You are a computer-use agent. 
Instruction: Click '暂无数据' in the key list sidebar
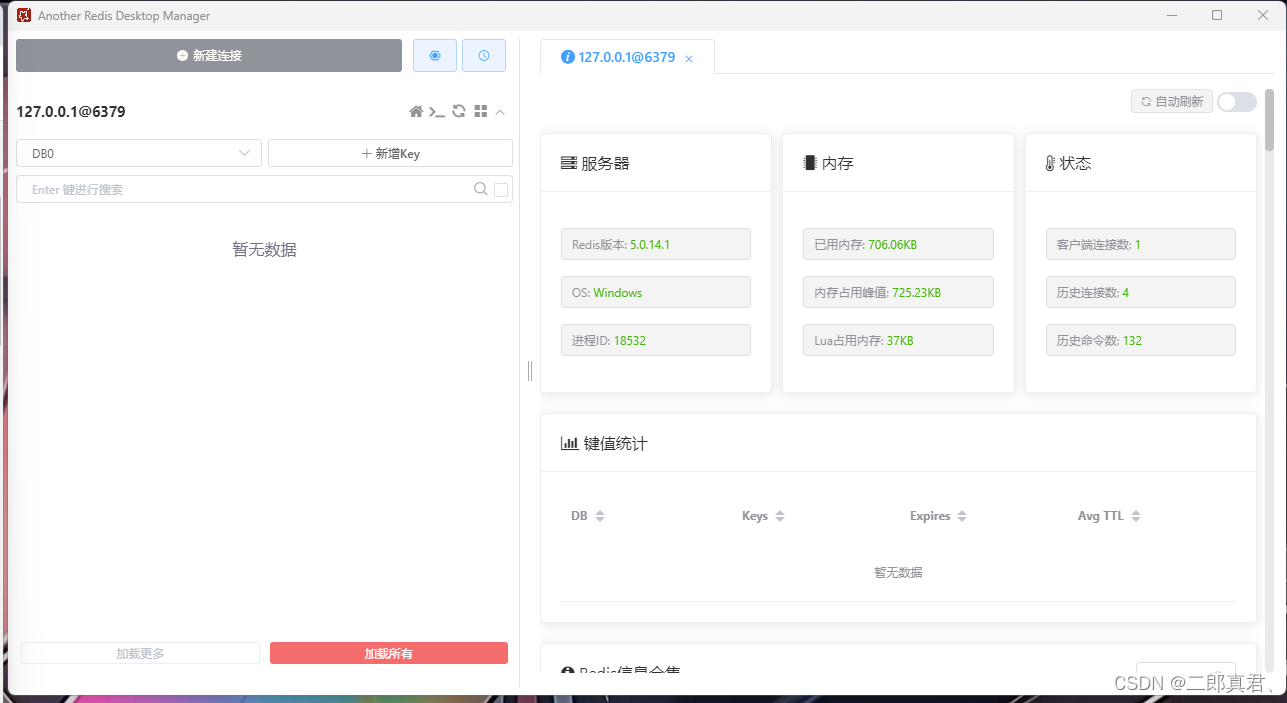coord(264,250)
